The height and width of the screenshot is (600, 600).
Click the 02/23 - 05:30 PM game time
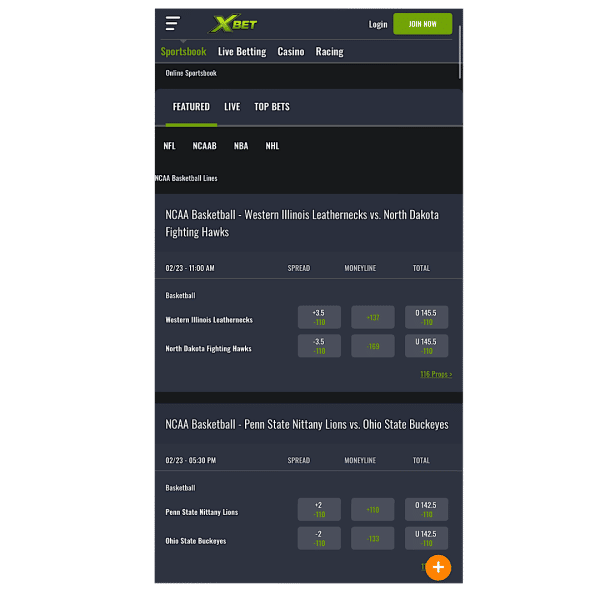(191, 460)
